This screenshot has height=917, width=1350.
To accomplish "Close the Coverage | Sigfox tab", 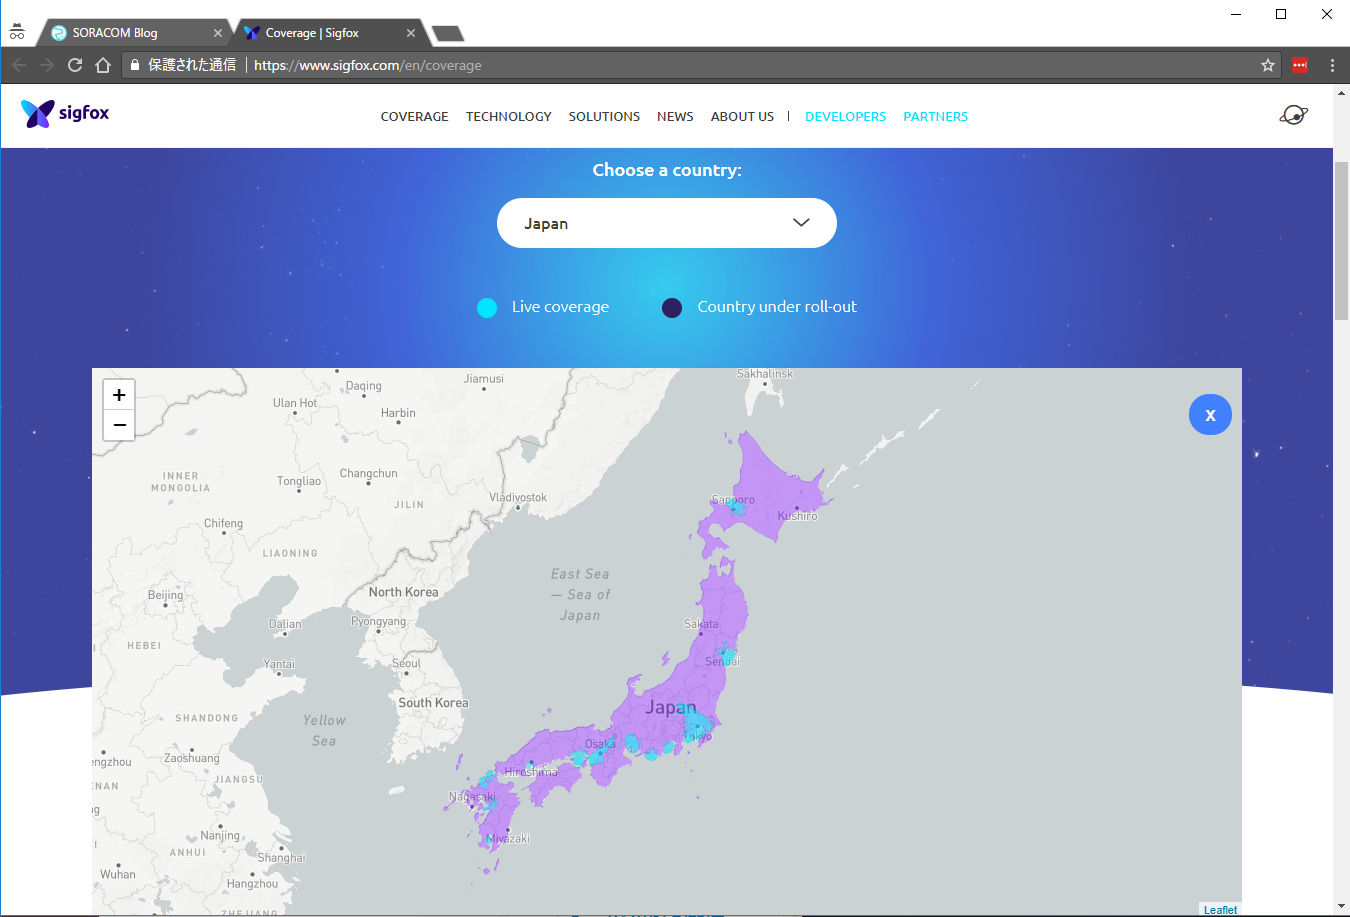I will tap(411, 33).
